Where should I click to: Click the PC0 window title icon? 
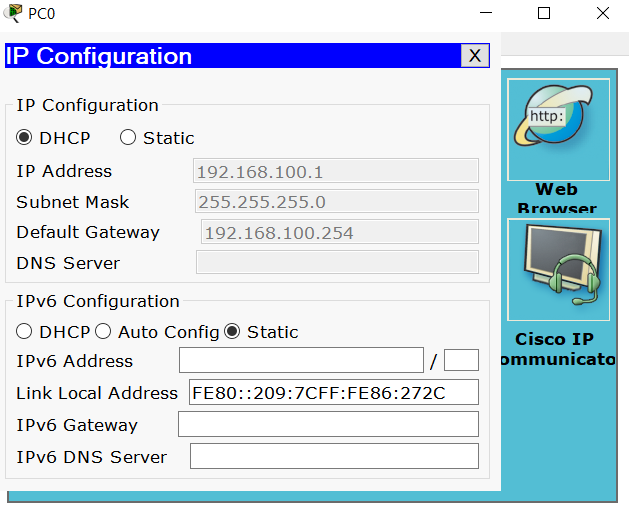pyautogui.click(x=13, y=13)
